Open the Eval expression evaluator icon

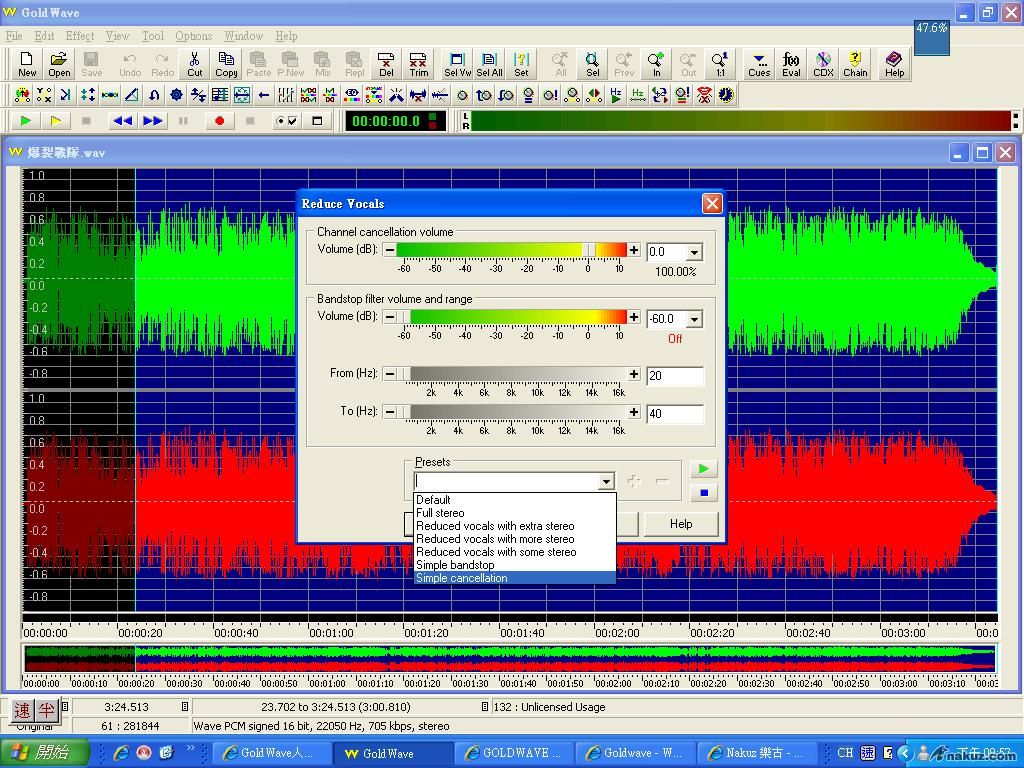(791, 64)
